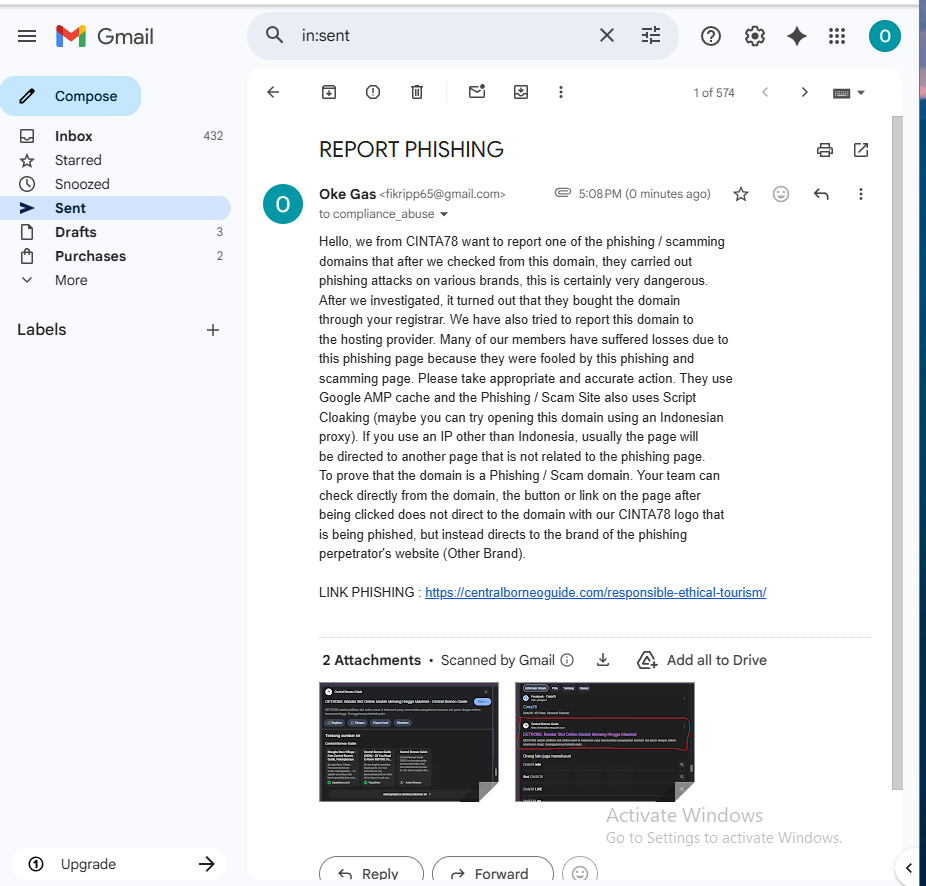Go to the next message arrow
Viewport: 926px width, 886px height.
tap(804, 92)
